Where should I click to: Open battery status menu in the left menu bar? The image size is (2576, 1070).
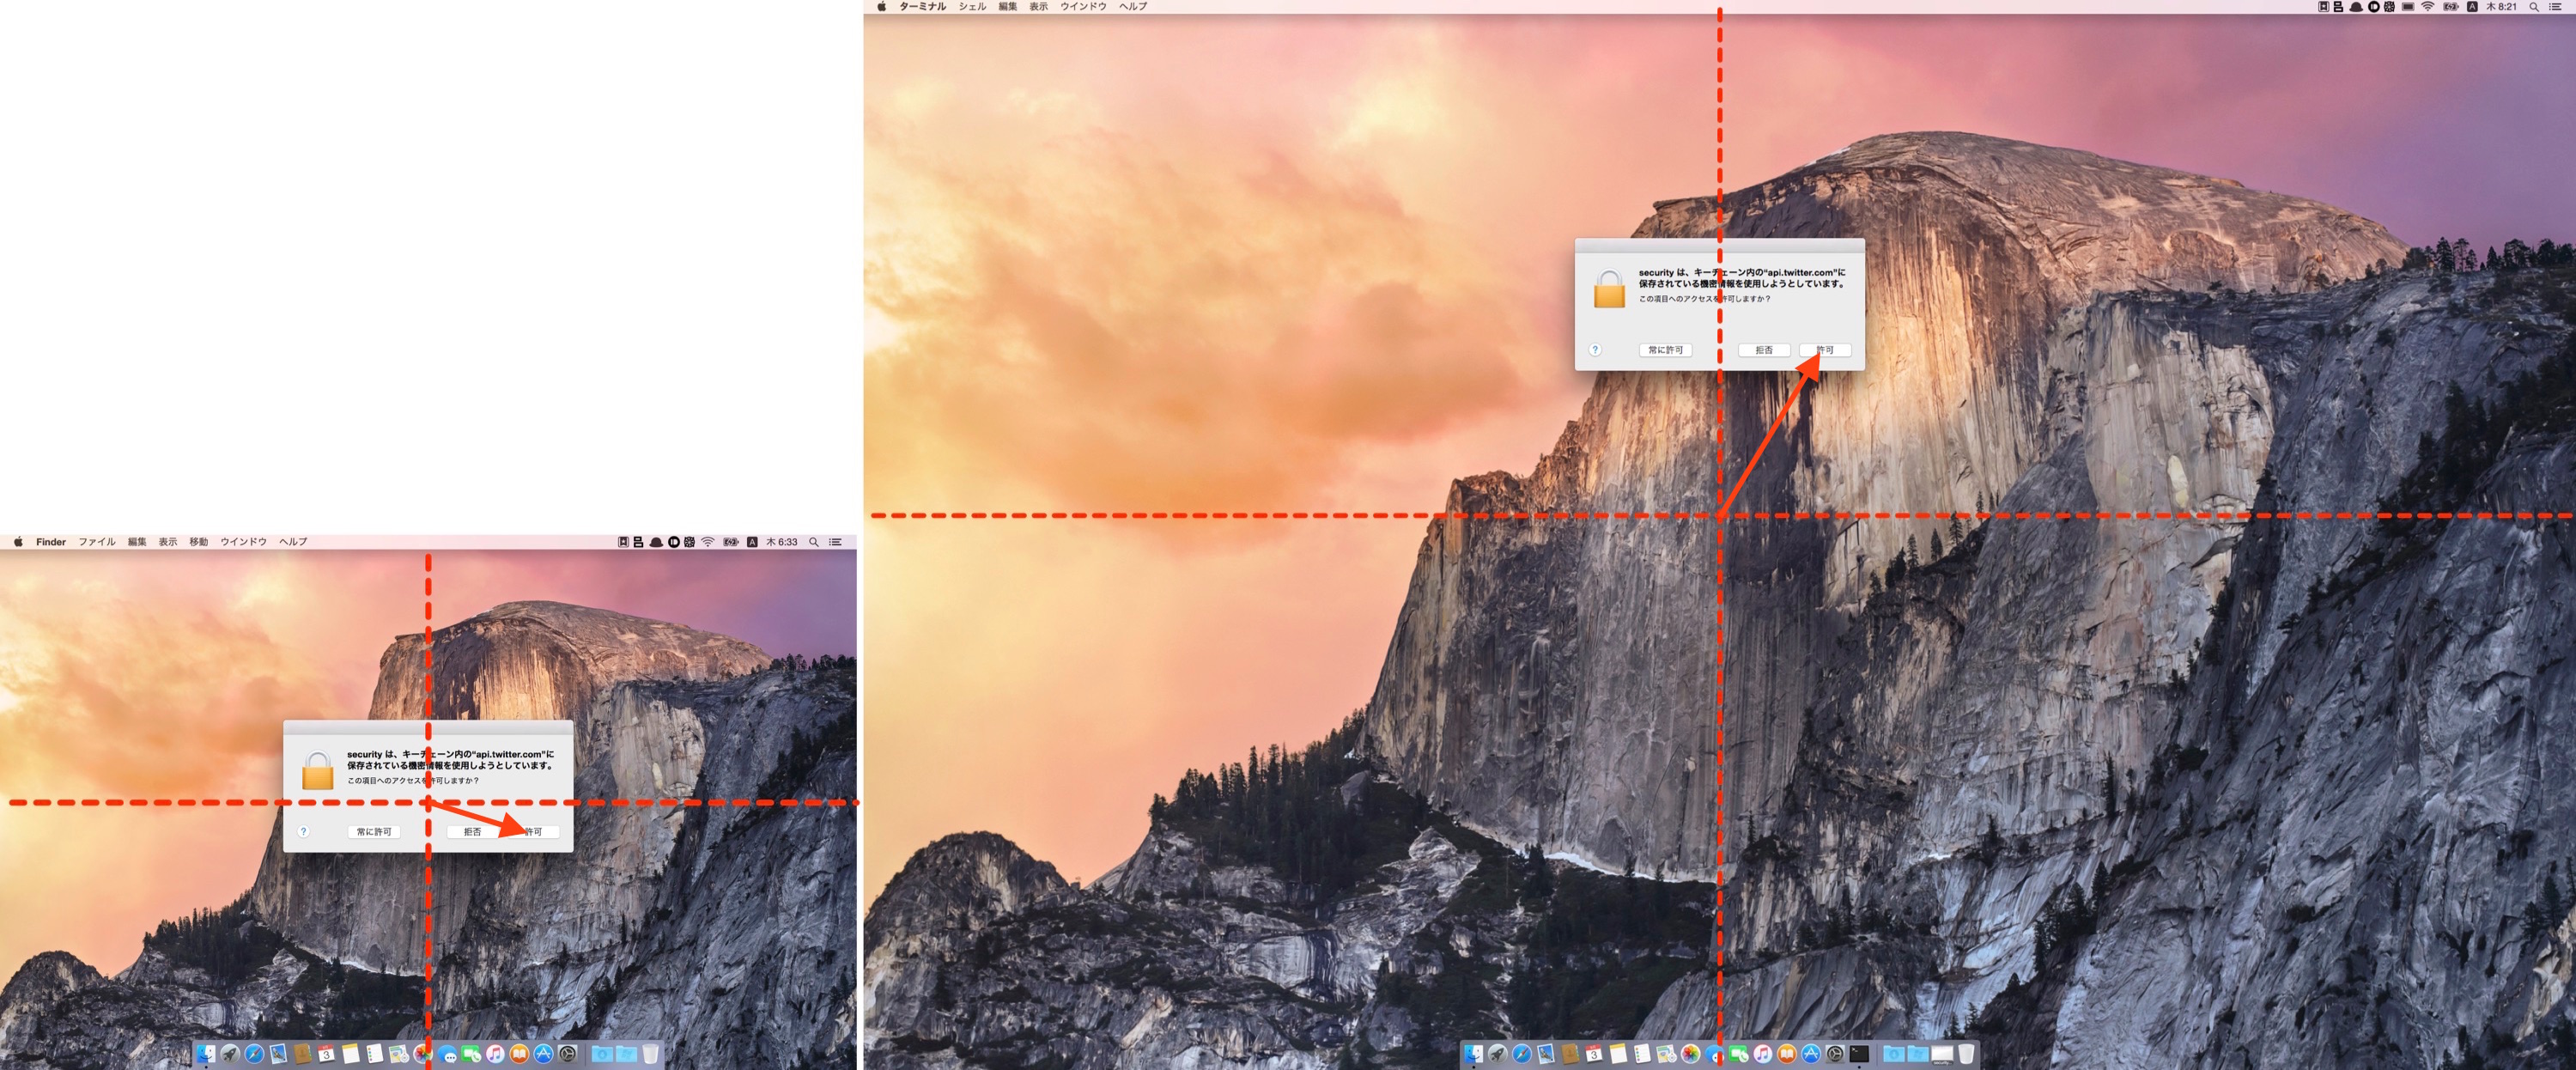pyautogui.click(x=731, y=542)
